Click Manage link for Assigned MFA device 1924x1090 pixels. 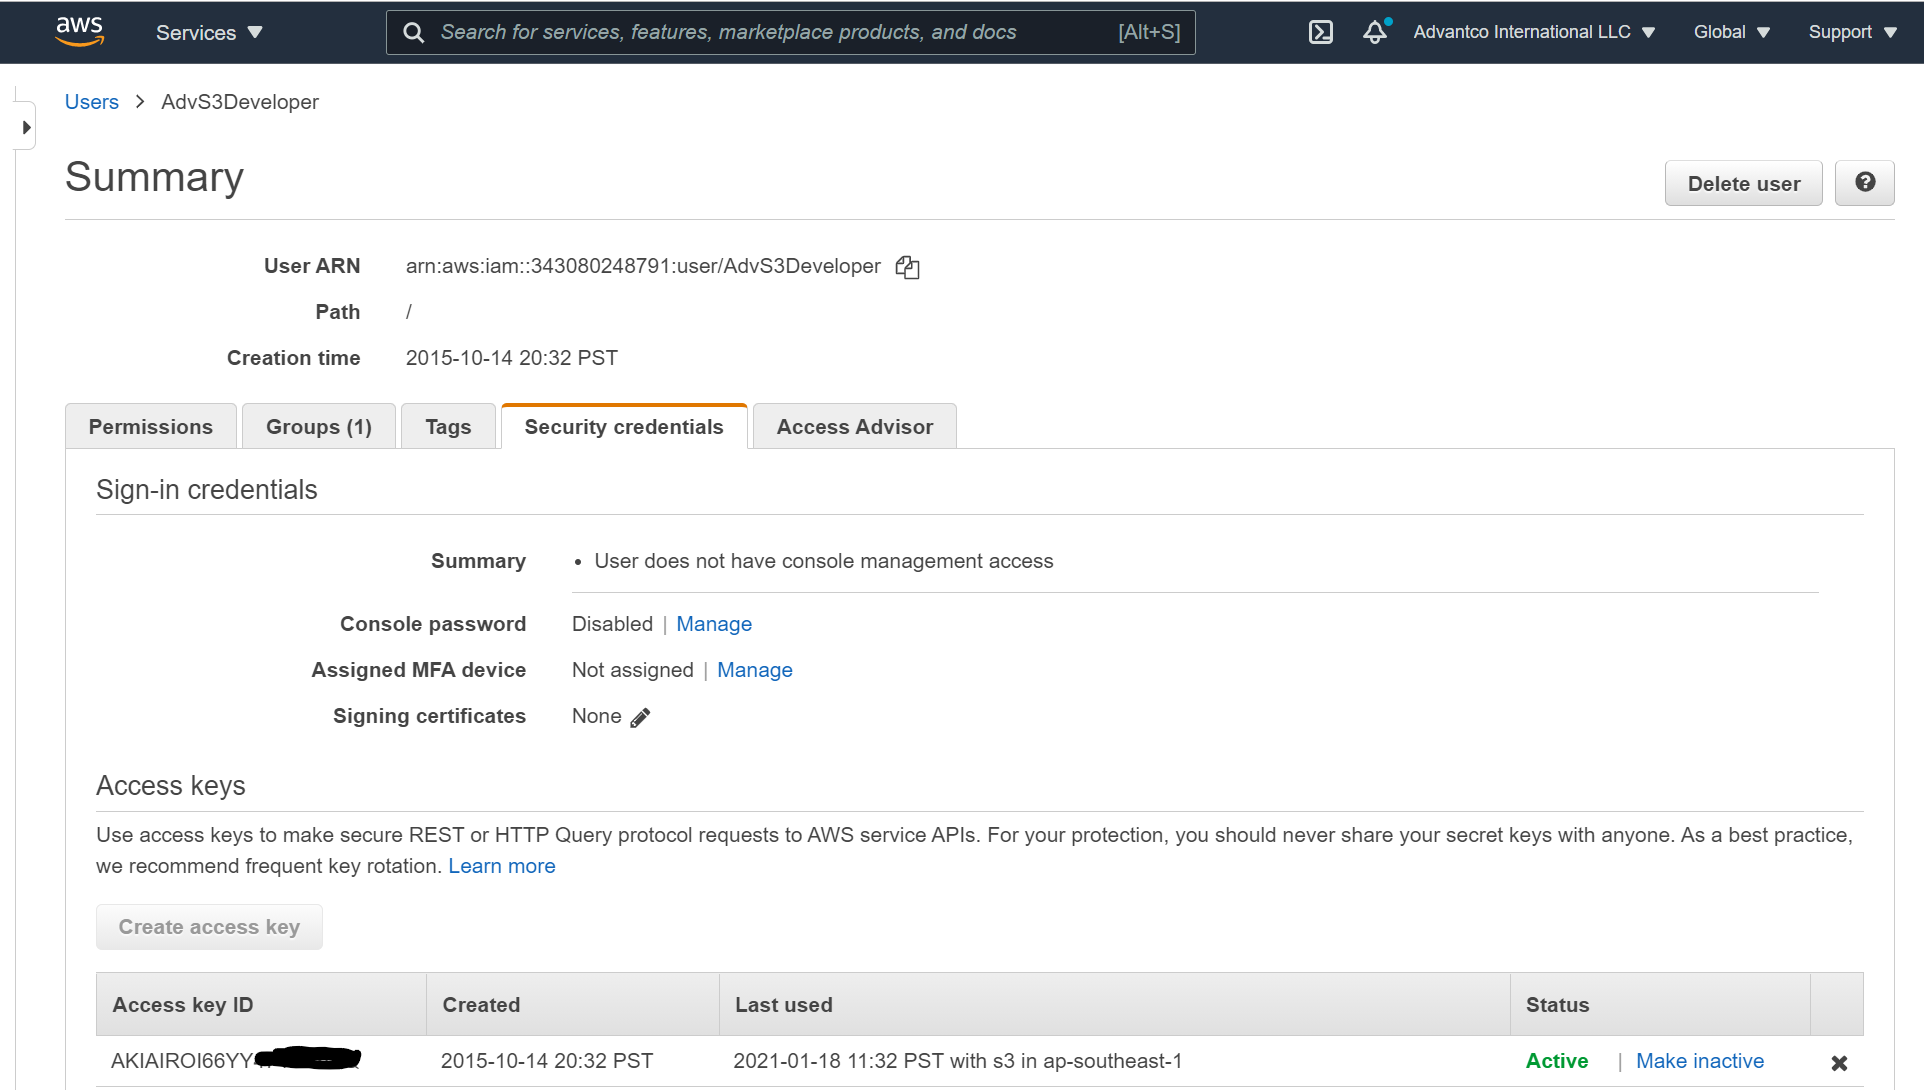tap(755, 670)
